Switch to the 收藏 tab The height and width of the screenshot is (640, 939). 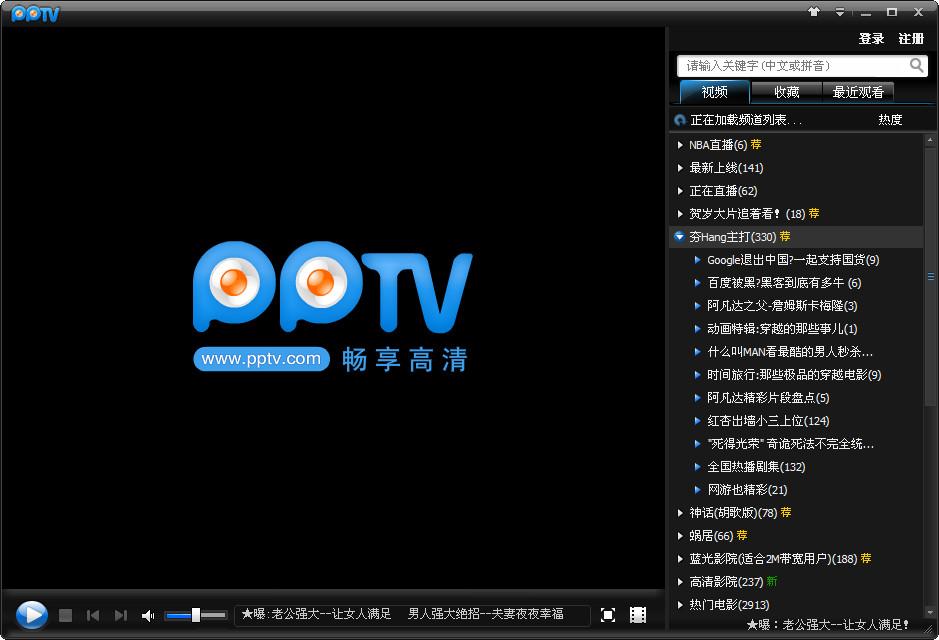[786, 91]
